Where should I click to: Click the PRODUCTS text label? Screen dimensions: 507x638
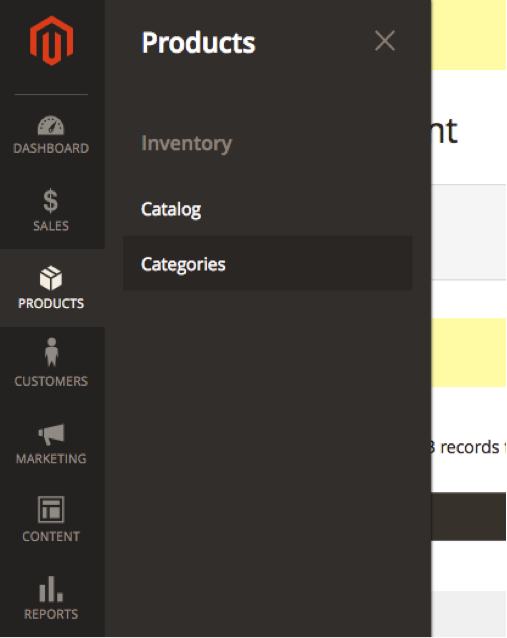[x=51, y=304]
